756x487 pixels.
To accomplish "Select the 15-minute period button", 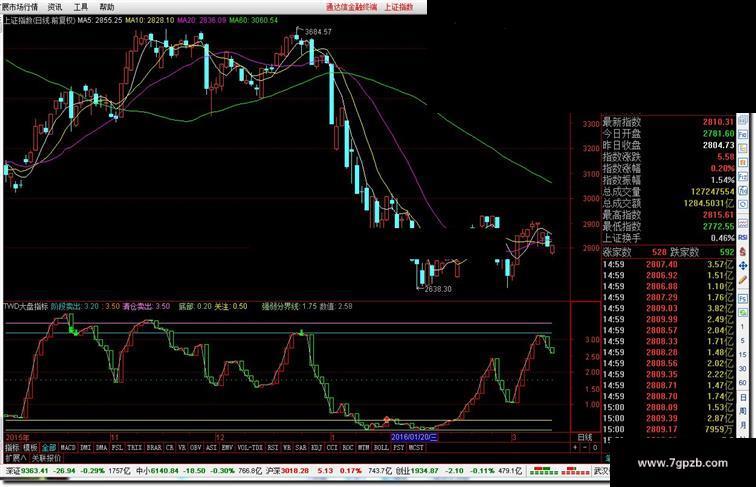I will 743,354.
